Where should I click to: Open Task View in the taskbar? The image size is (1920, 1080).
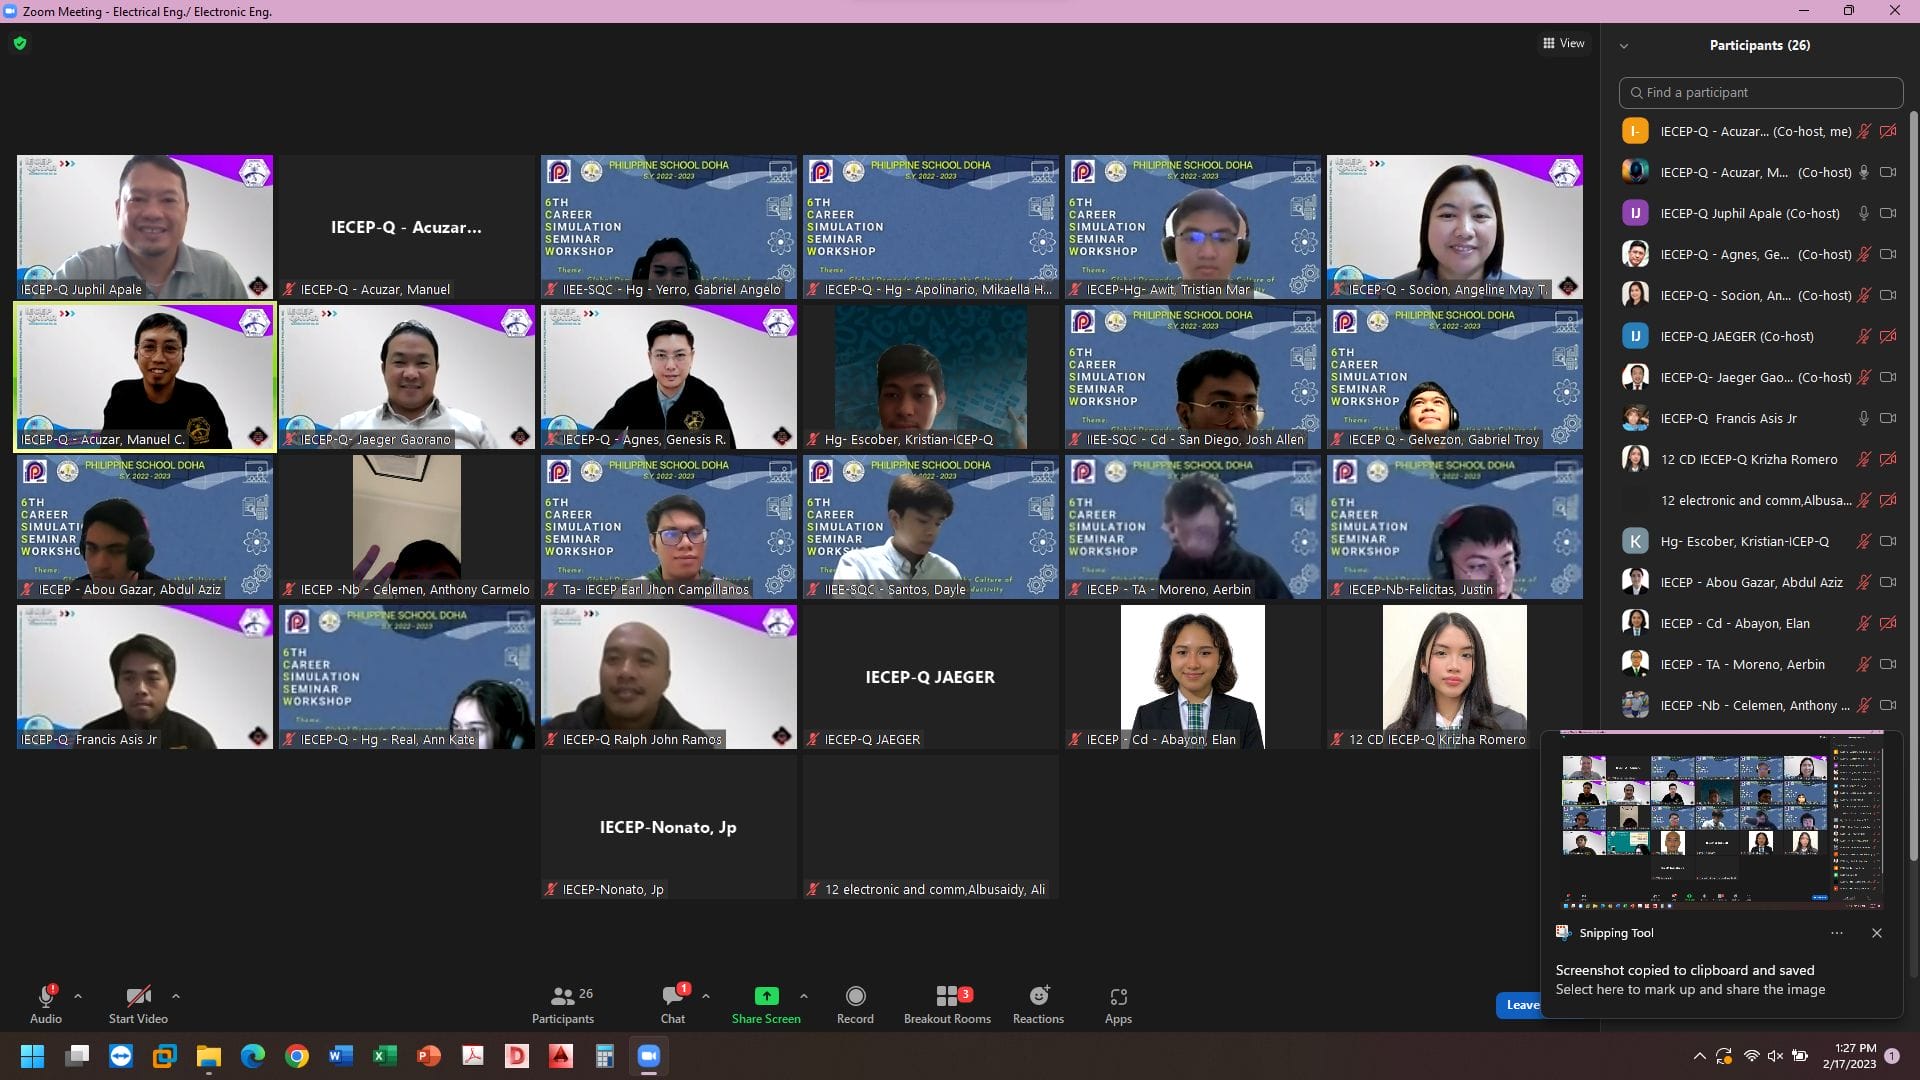coord(77,1056)
